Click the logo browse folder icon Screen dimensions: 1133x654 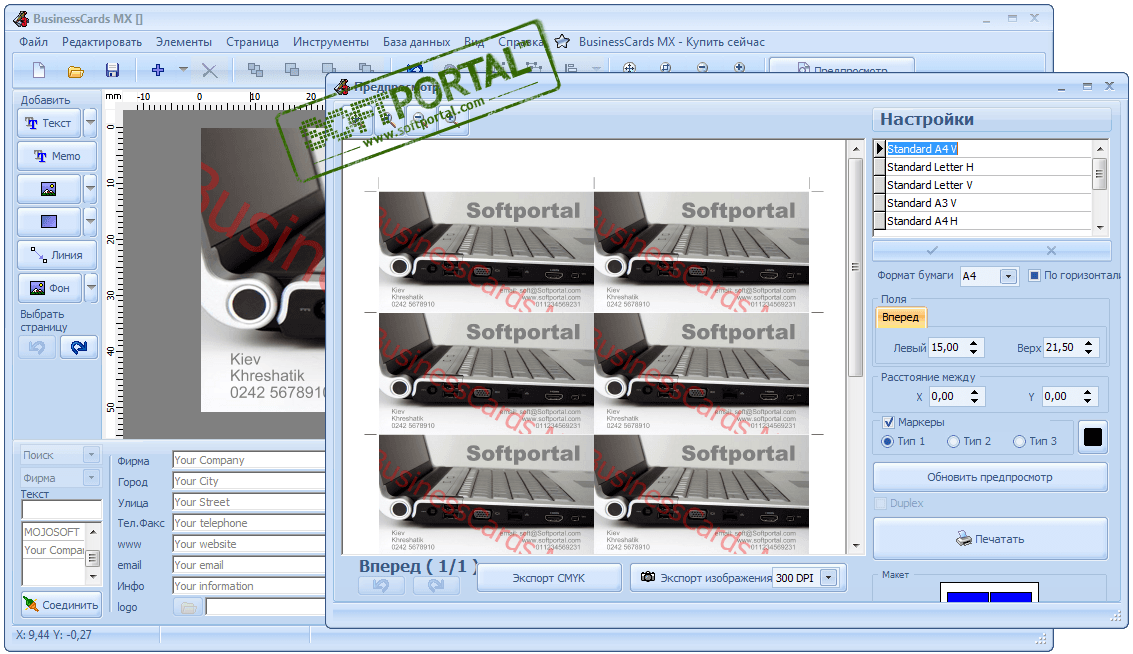pyautogui.click(x=188, y=607)
